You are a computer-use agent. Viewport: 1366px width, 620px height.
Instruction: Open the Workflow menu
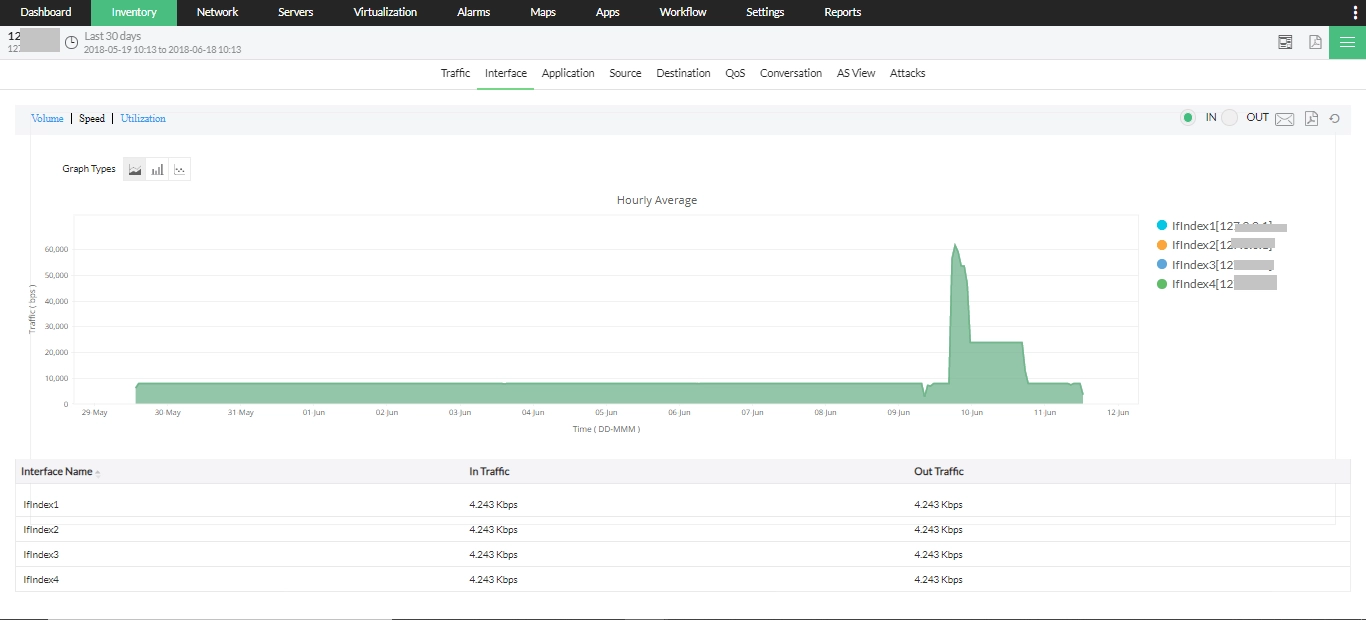683,12
